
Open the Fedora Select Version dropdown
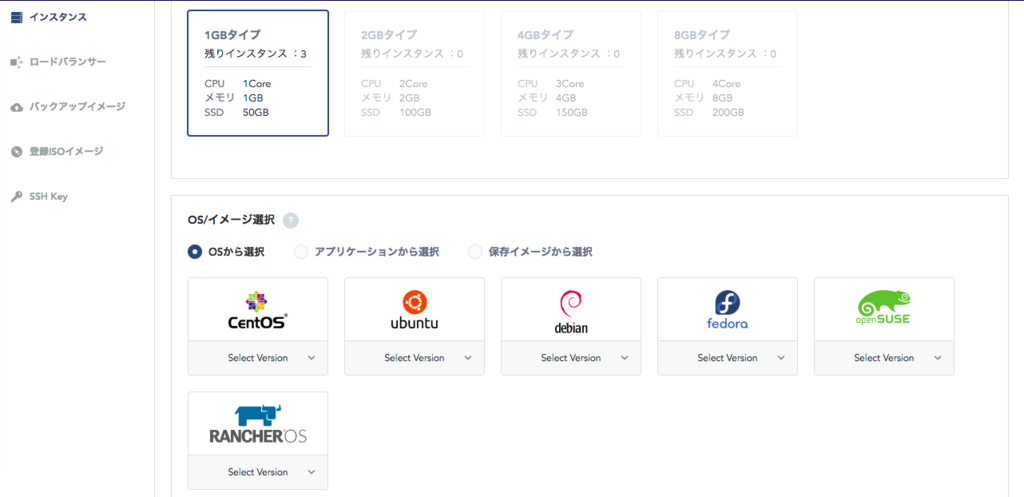click(727, 358)
